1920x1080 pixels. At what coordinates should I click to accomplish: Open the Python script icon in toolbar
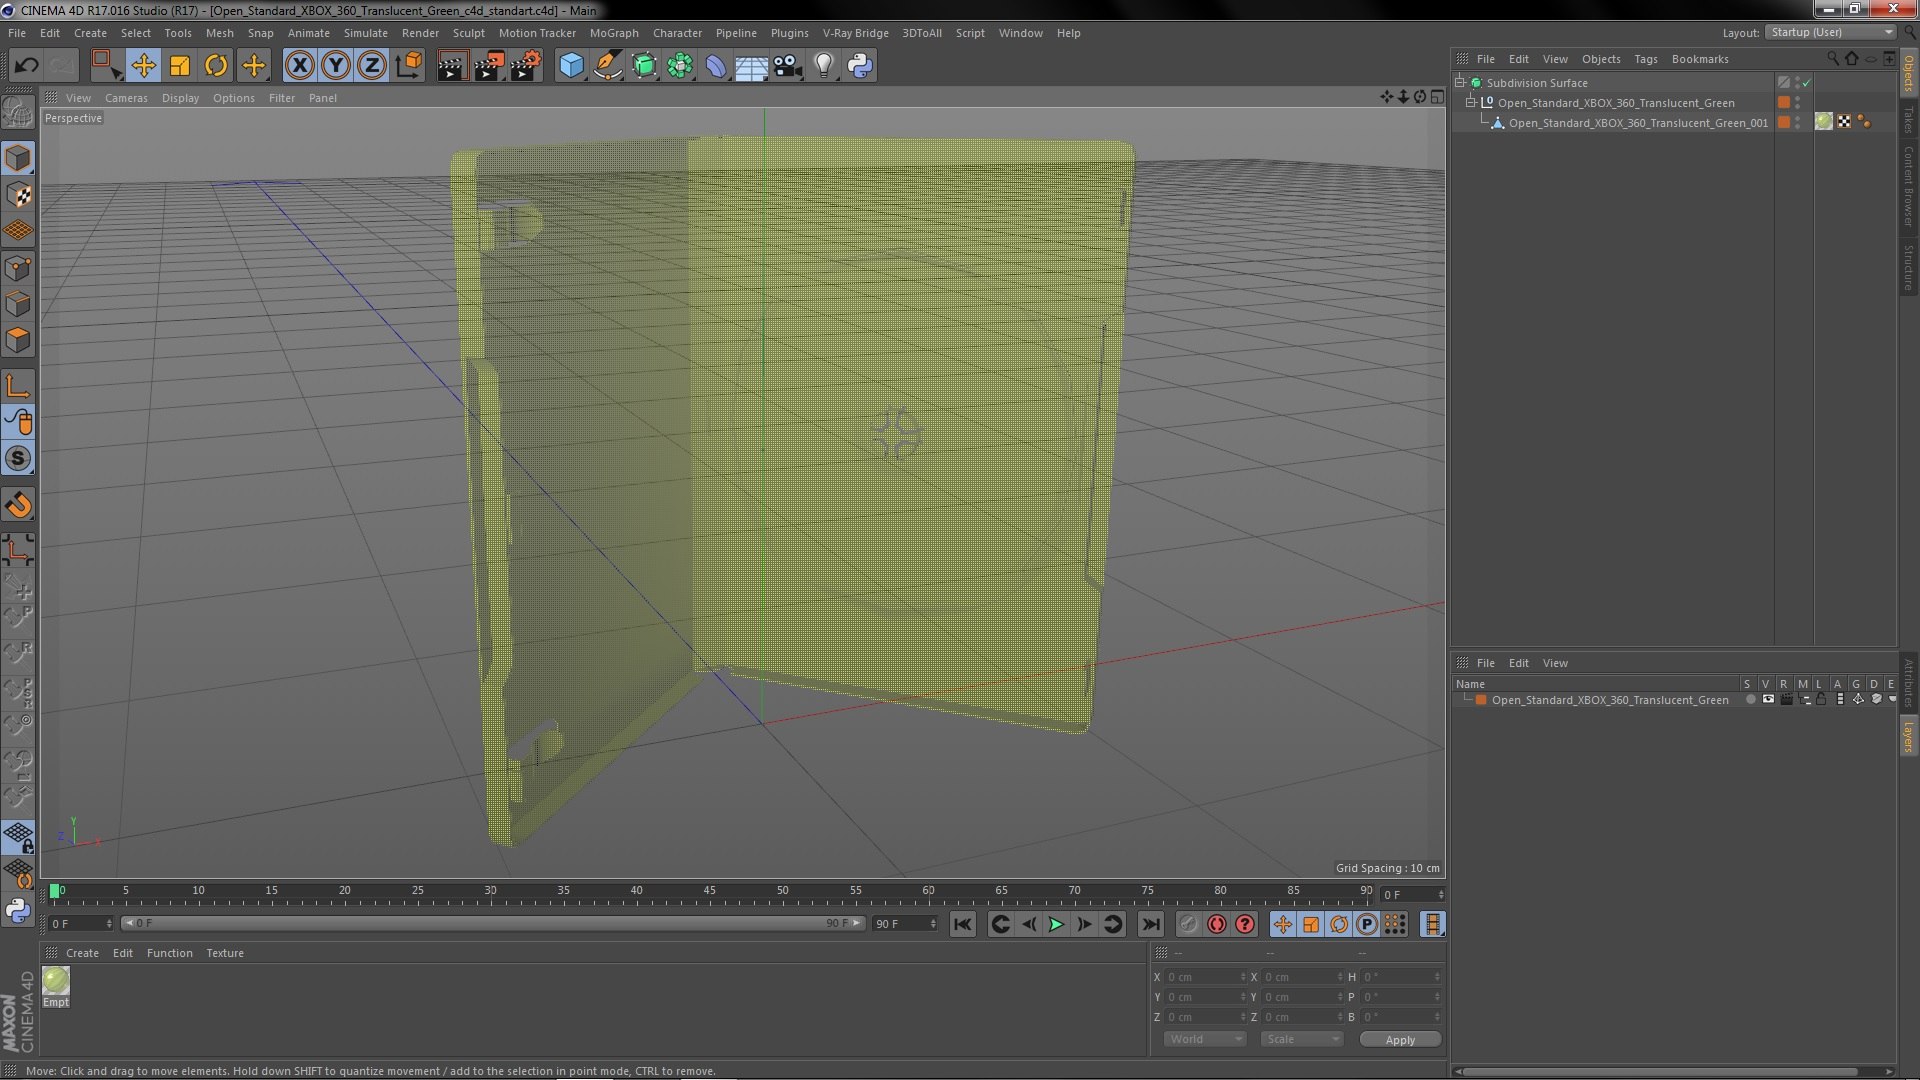point(860,66)
